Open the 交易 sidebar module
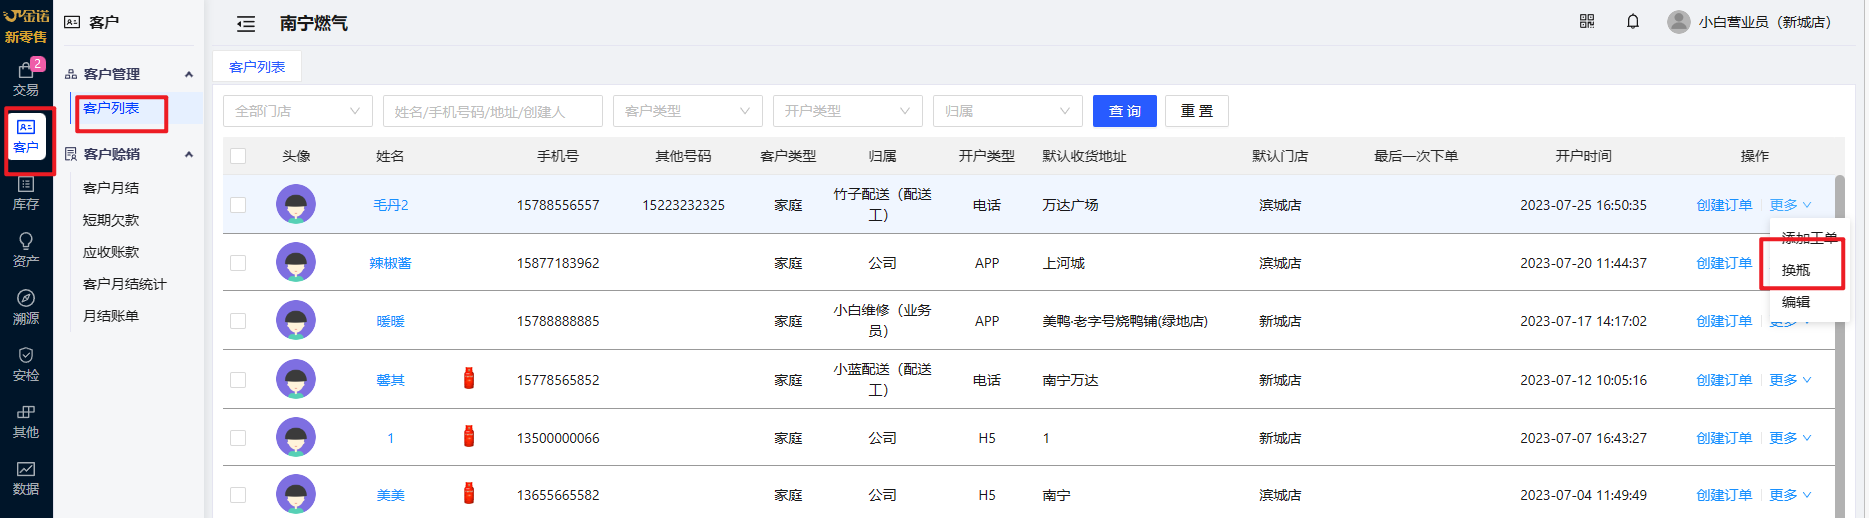This screenshot has width=1869, height=518. (x=26, y=79)
